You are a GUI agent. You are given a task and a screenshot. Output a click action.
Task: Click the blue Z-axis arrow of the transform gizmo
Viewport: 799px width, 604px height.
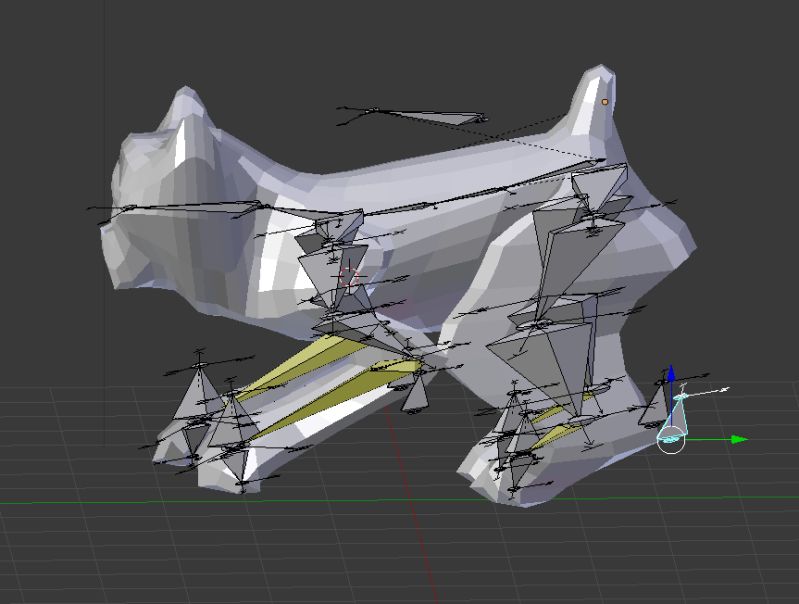(671, 373)
